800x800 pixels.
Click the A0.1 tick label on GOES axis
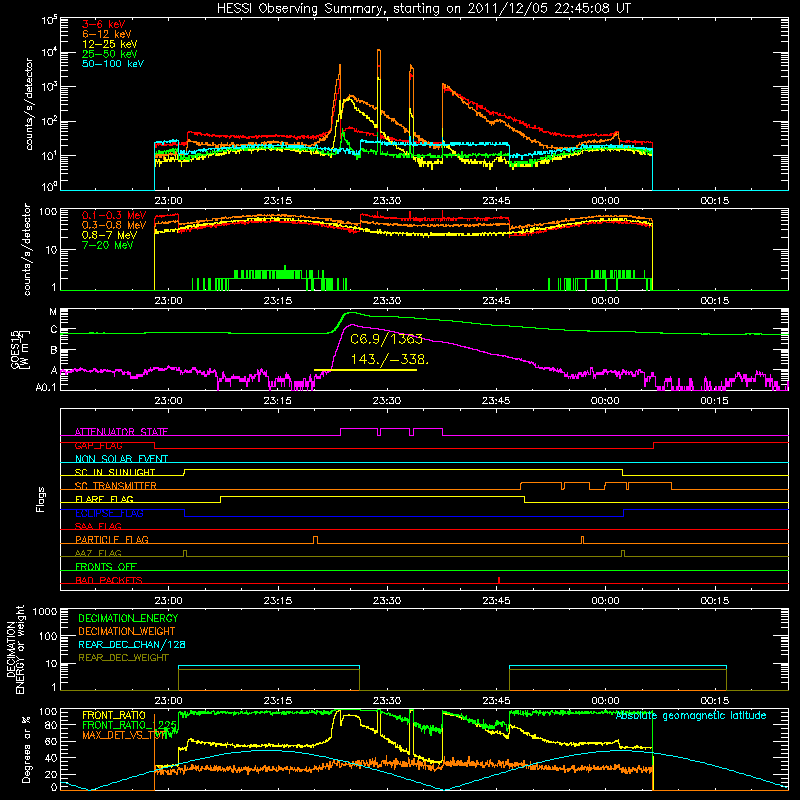point(45,387)
